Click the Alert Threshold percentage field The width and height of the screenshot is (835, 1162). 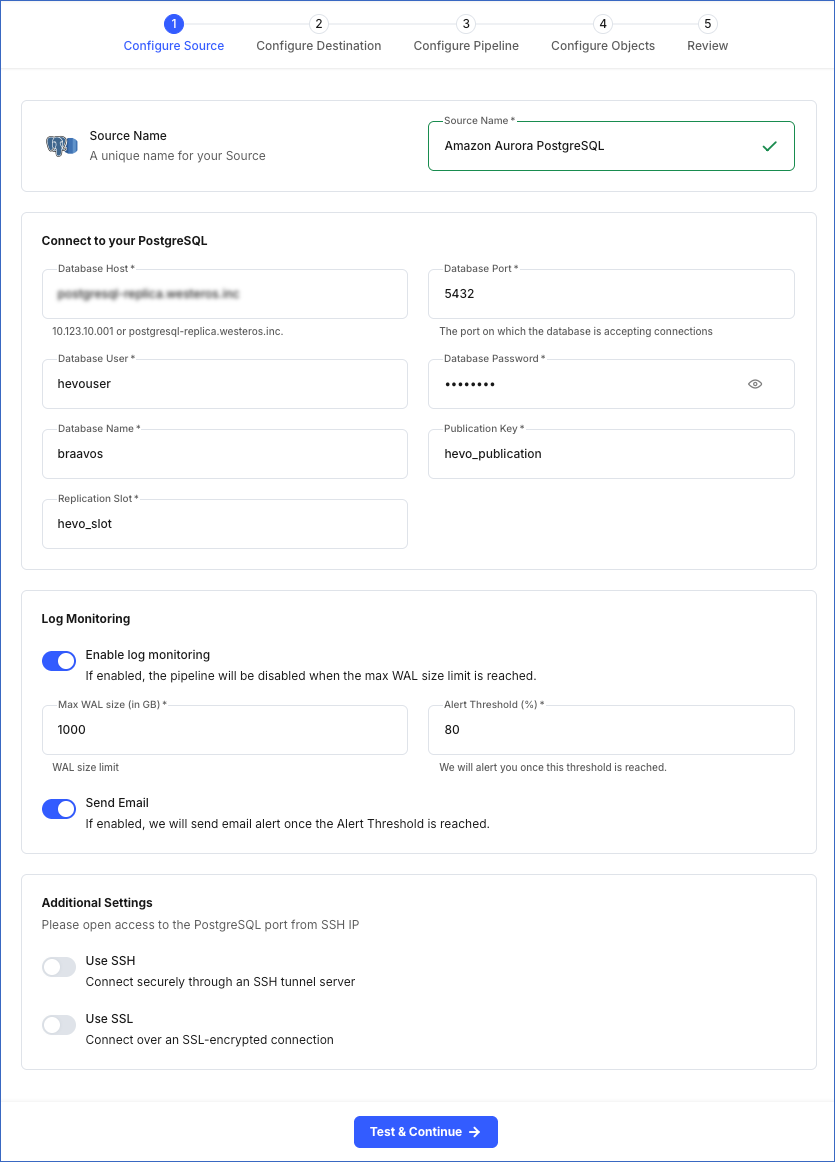click(611, 729)
